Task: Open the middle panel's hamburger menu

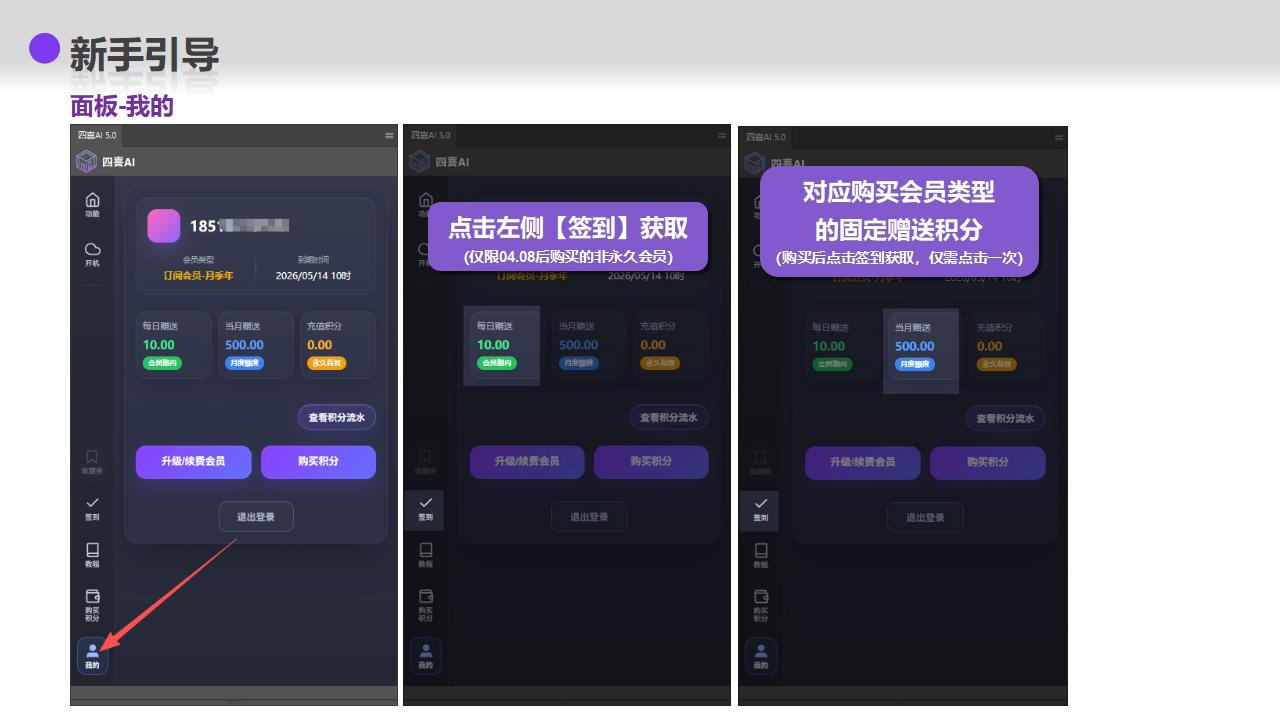Action: pos(723,135)
